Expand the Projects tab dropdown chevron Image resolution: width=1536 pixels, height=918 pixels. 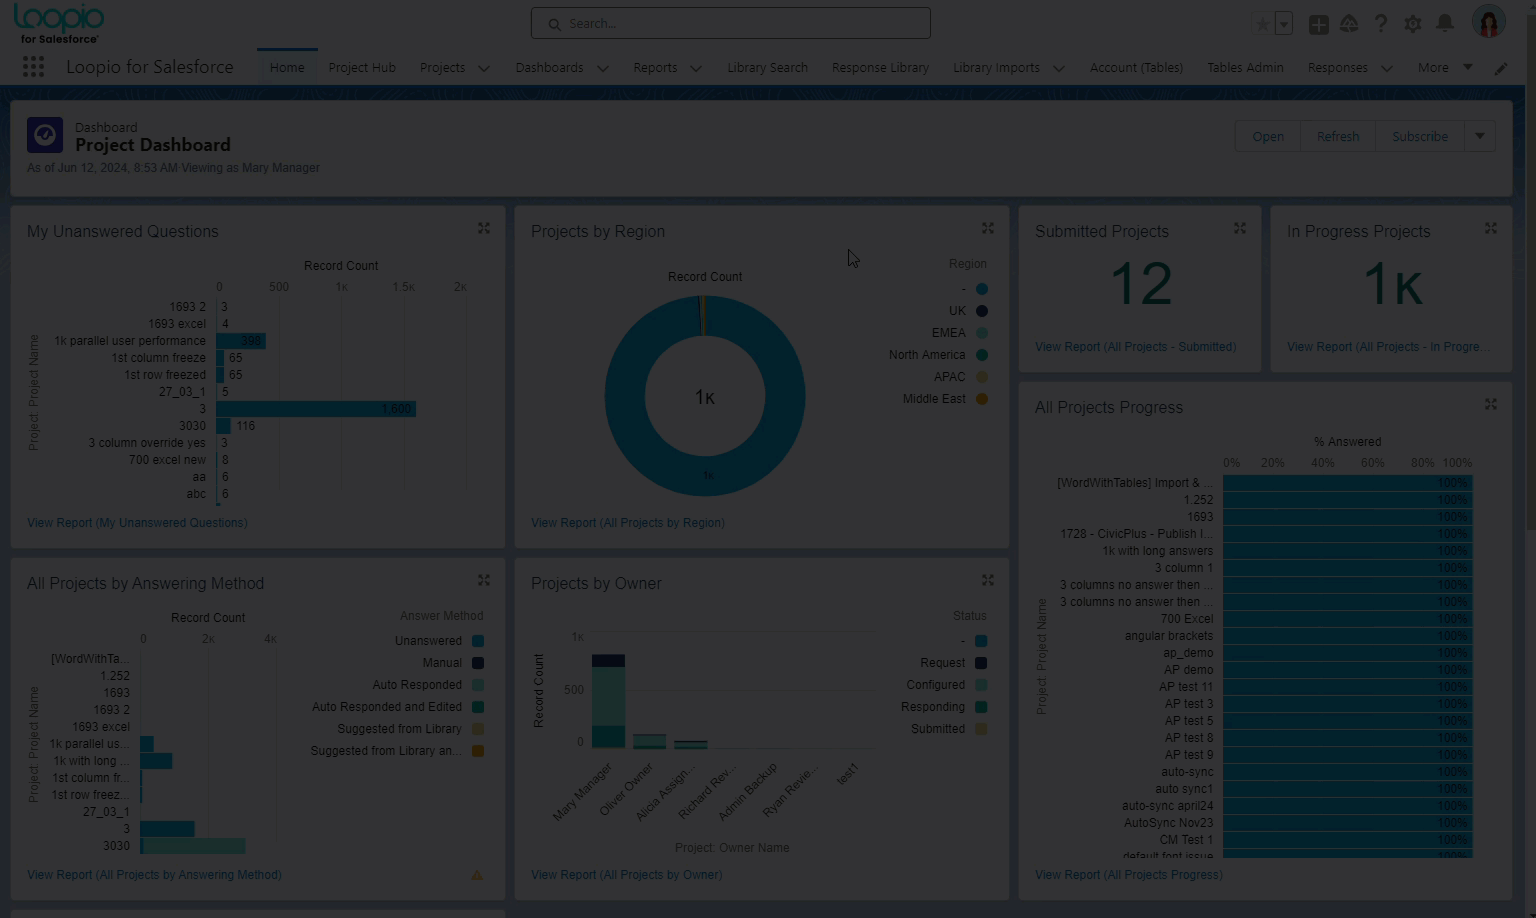point(484,69)
